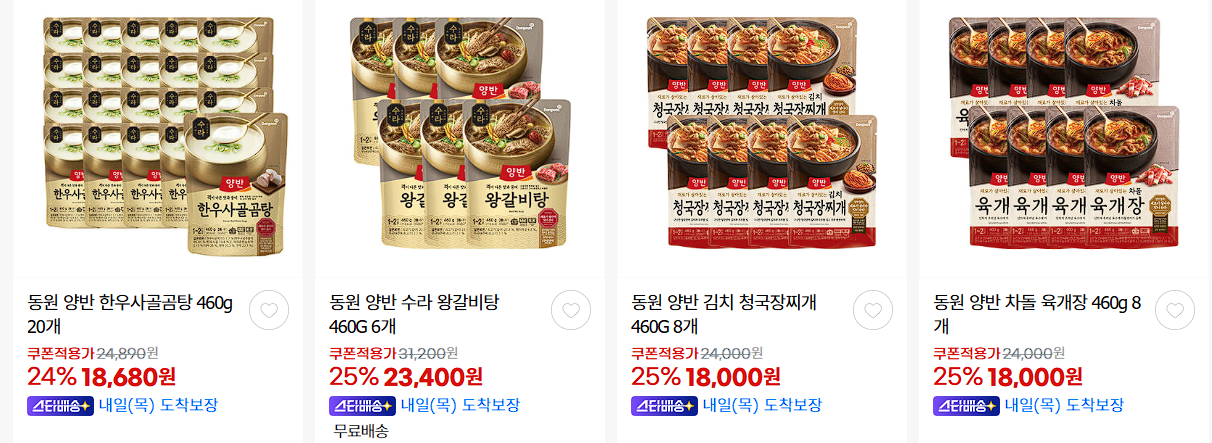
Task: Click the 18,680원 discounted price
Action: pos(129,377)
